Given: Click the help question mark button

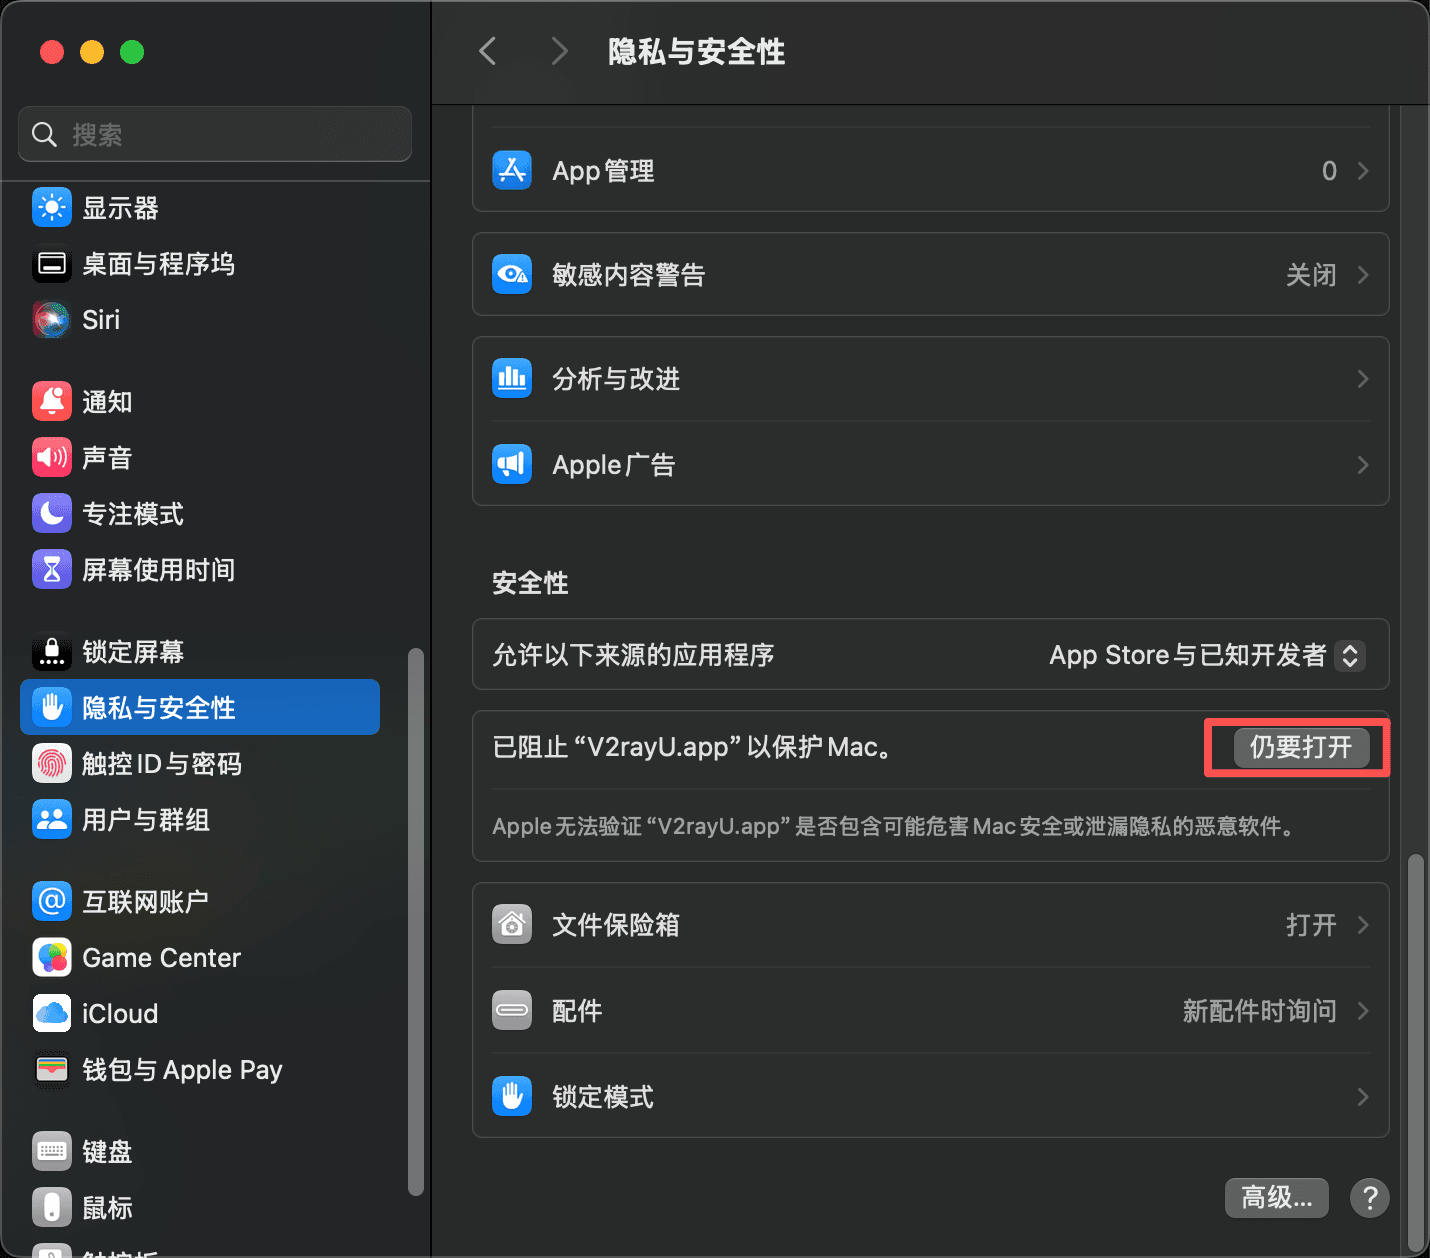Looking at the screenshot, I should point(1370,1198).
